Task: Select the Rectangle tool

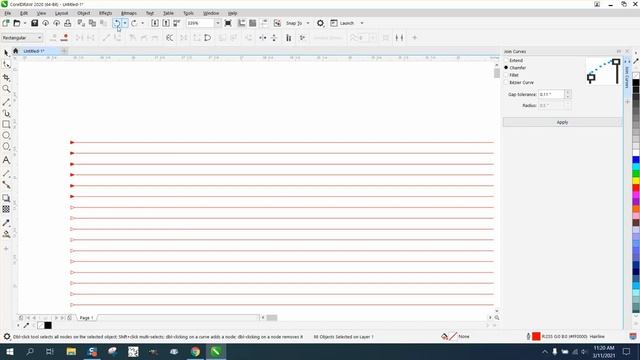Action: tap(6, 124)
